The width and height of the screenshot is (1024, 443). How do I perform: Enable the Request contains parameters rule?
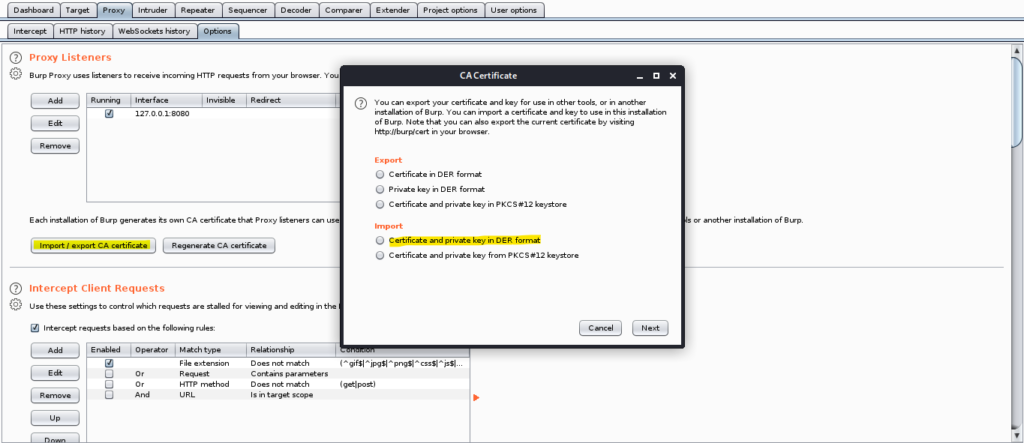(109, 374)
